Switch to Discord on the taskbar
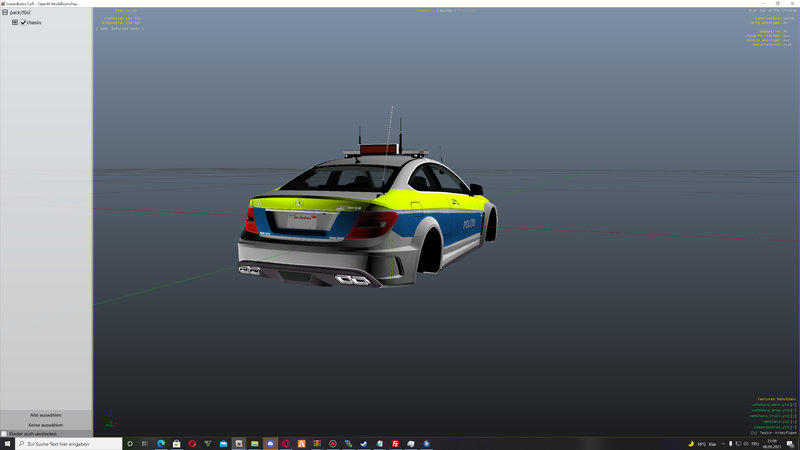800x450 pixels. coord(270,444)
